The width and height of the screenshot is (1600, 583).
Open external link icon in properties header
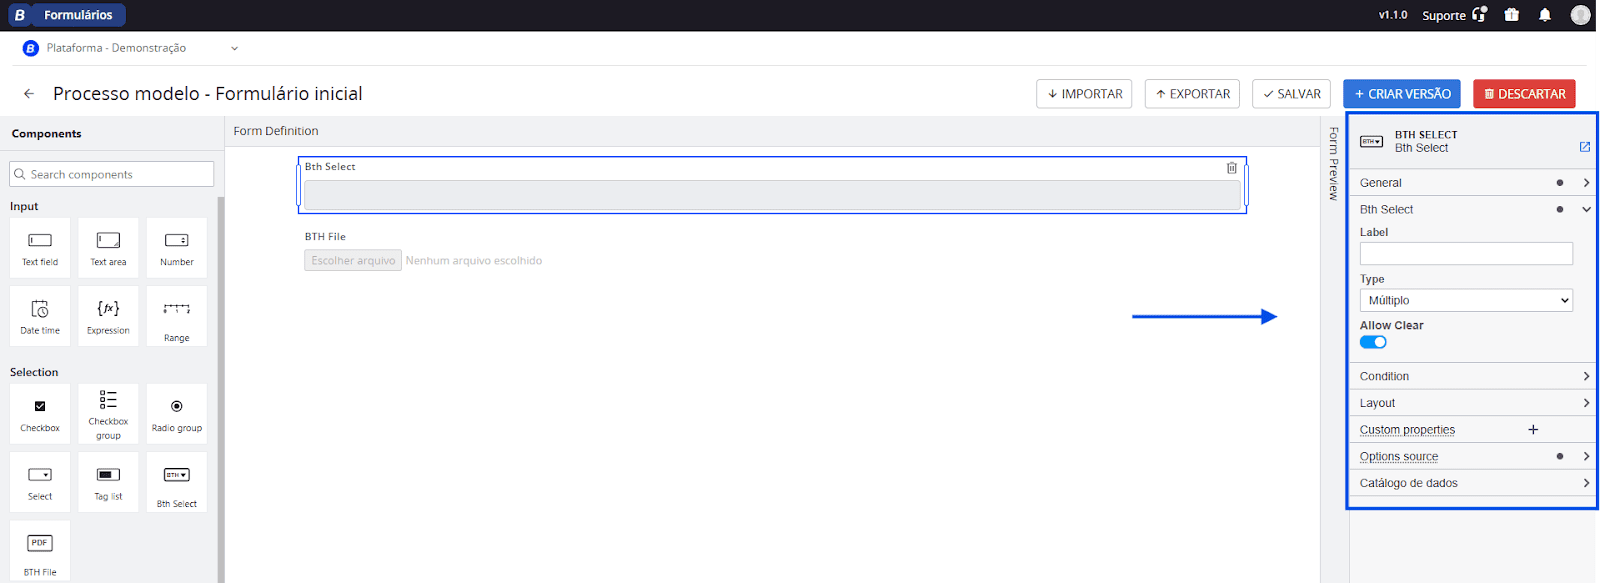[1585, 147]
